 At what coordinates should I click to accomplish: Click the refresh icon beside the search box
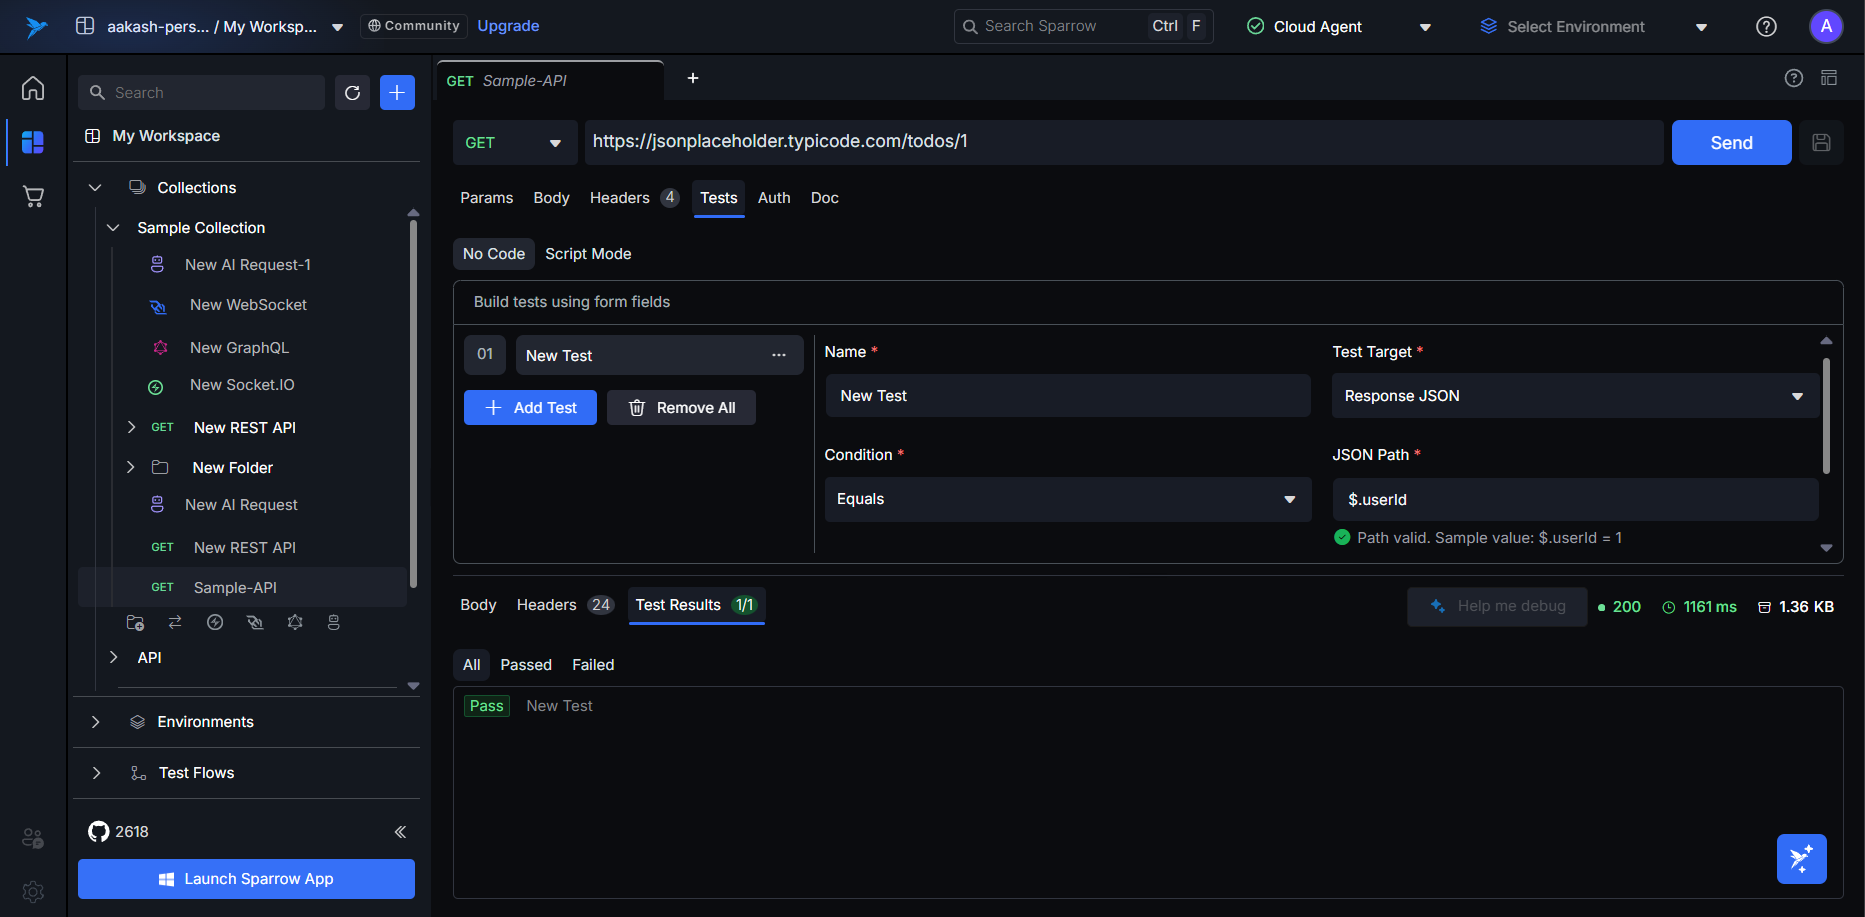click(352, 93)
